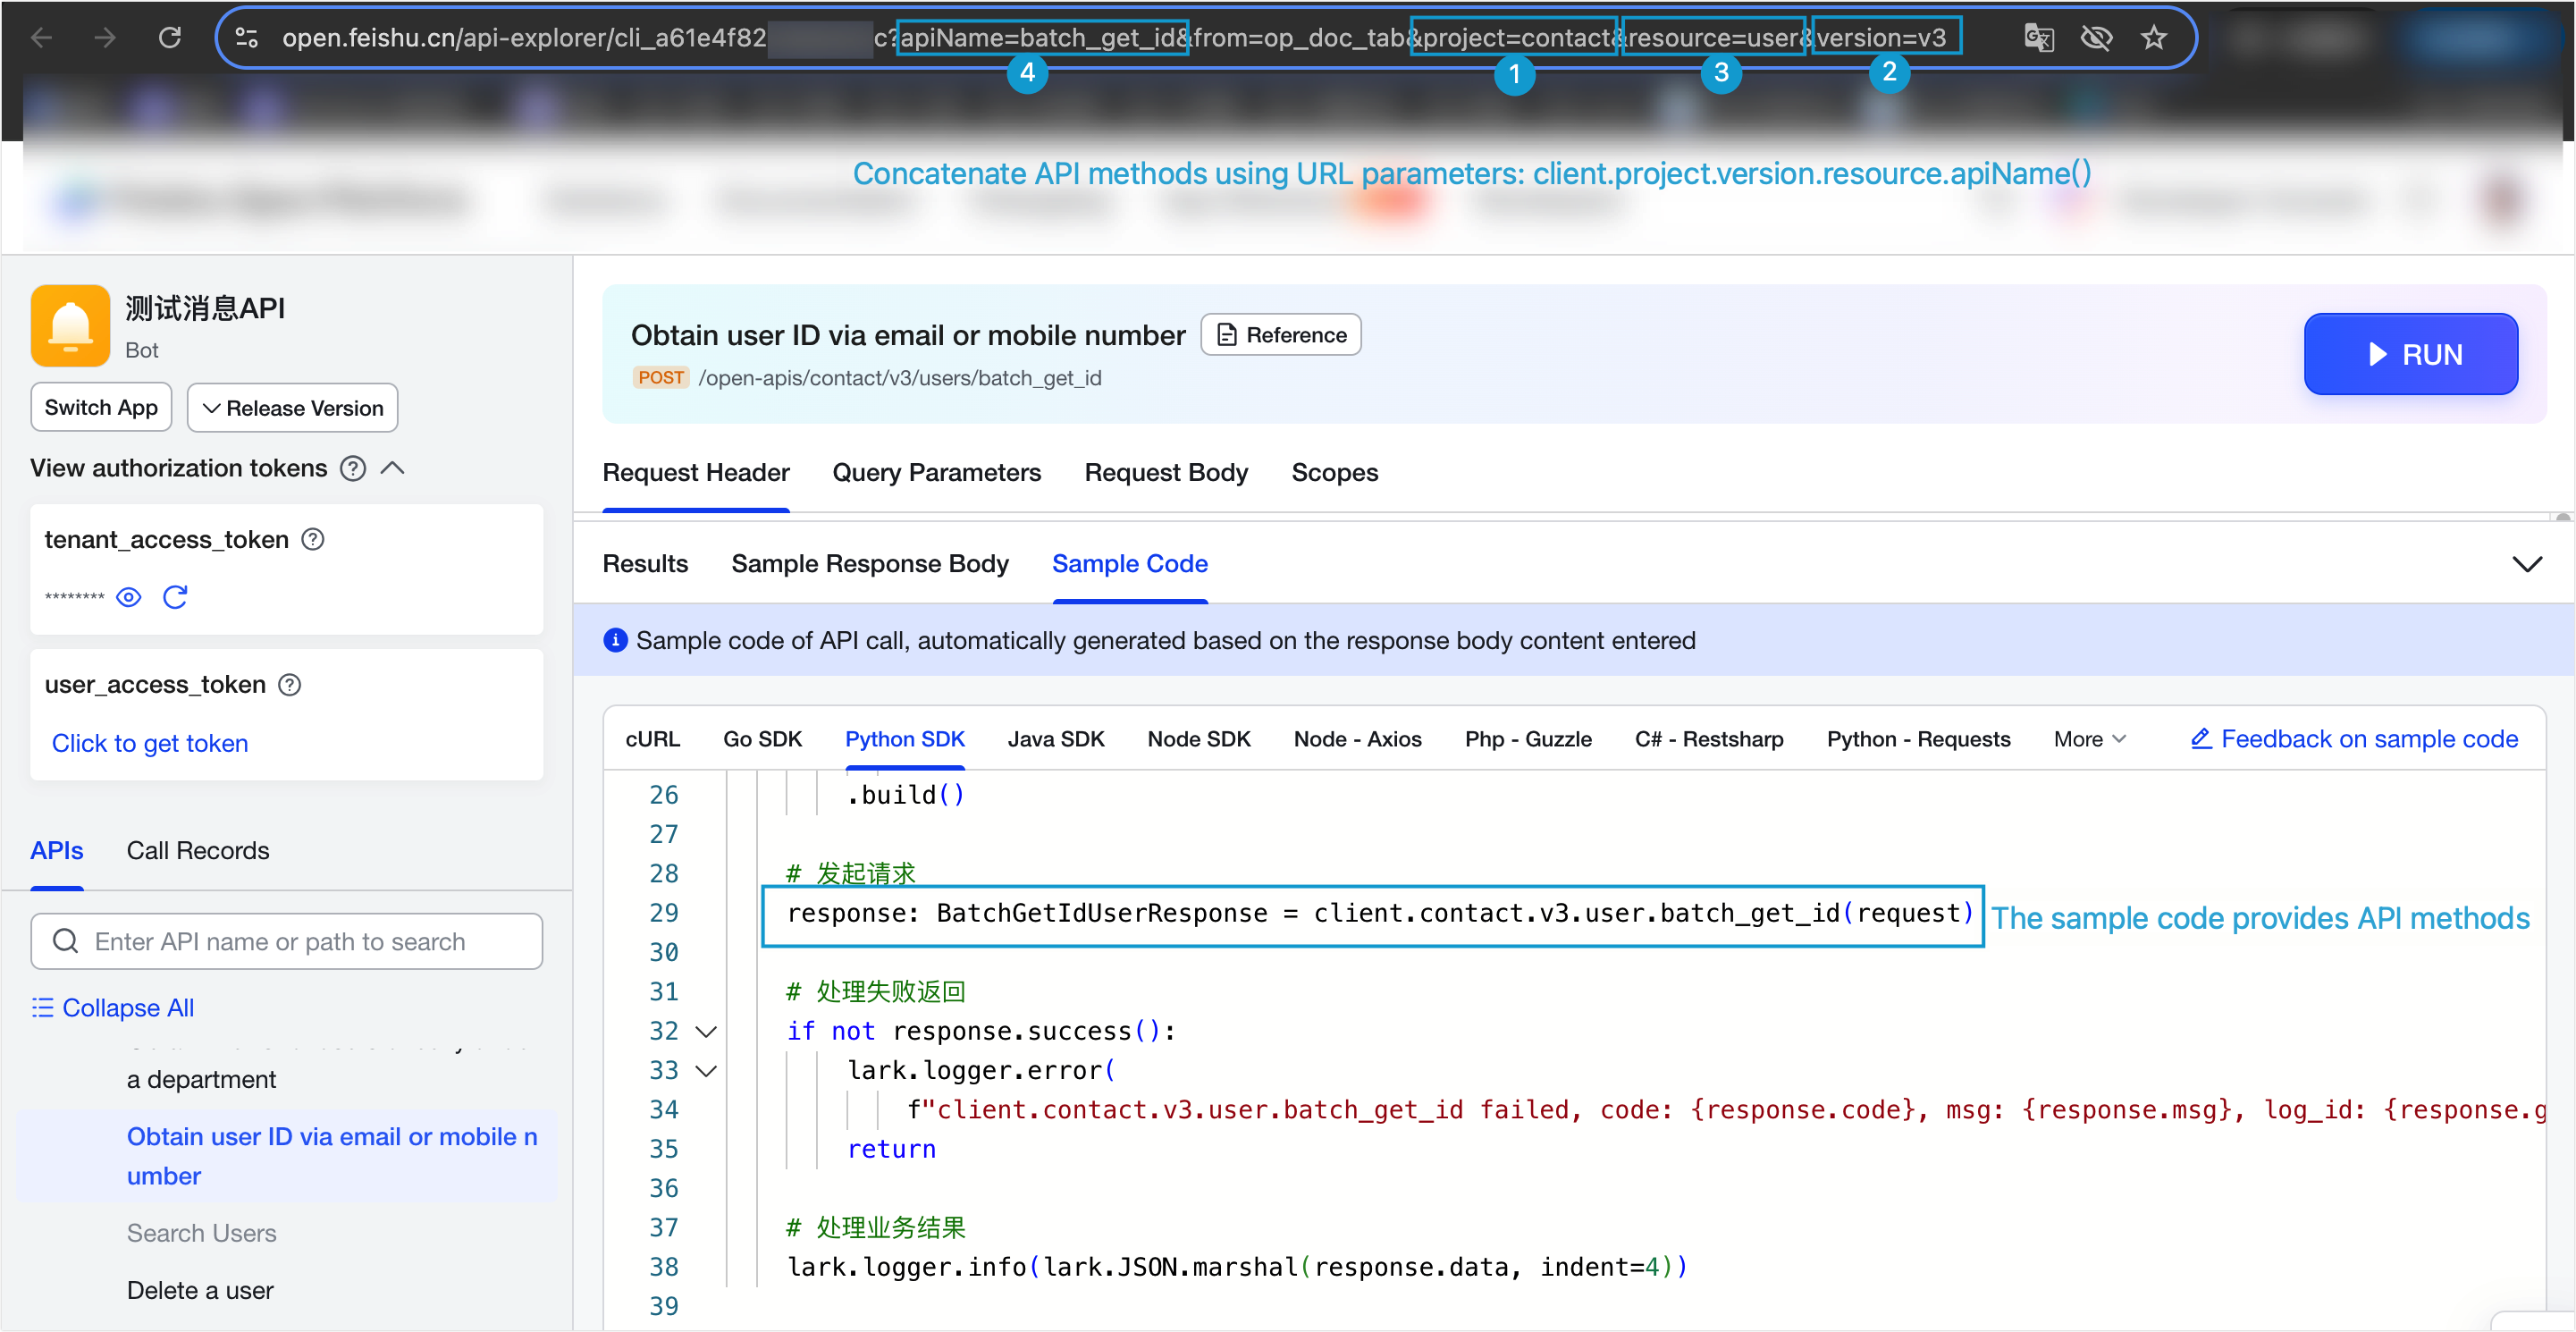Reload the page with browser refresh icon
The height and width of the screenshot is (1332, 2576).
(170, 38)
